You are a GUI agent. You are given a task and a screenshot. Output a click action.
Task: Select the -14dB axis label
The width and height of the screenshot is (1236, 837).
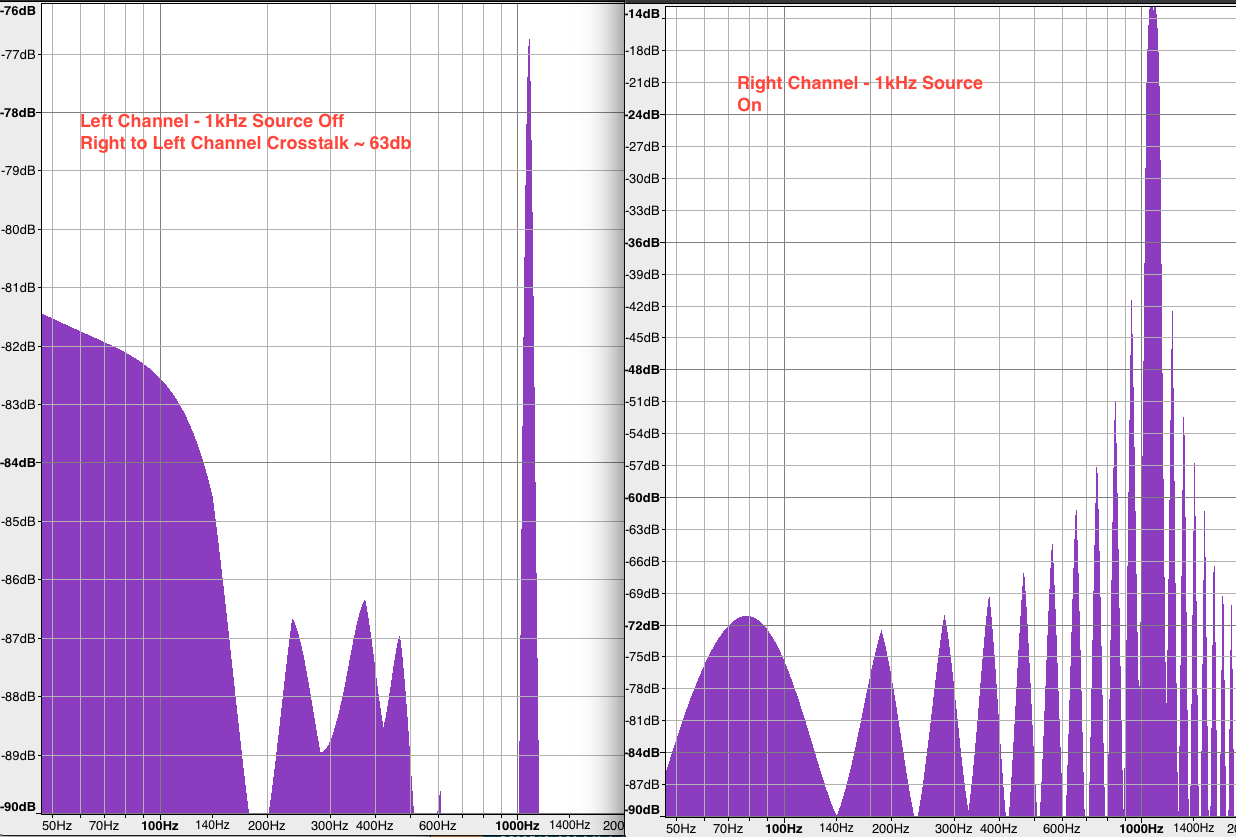coord(642,14)
